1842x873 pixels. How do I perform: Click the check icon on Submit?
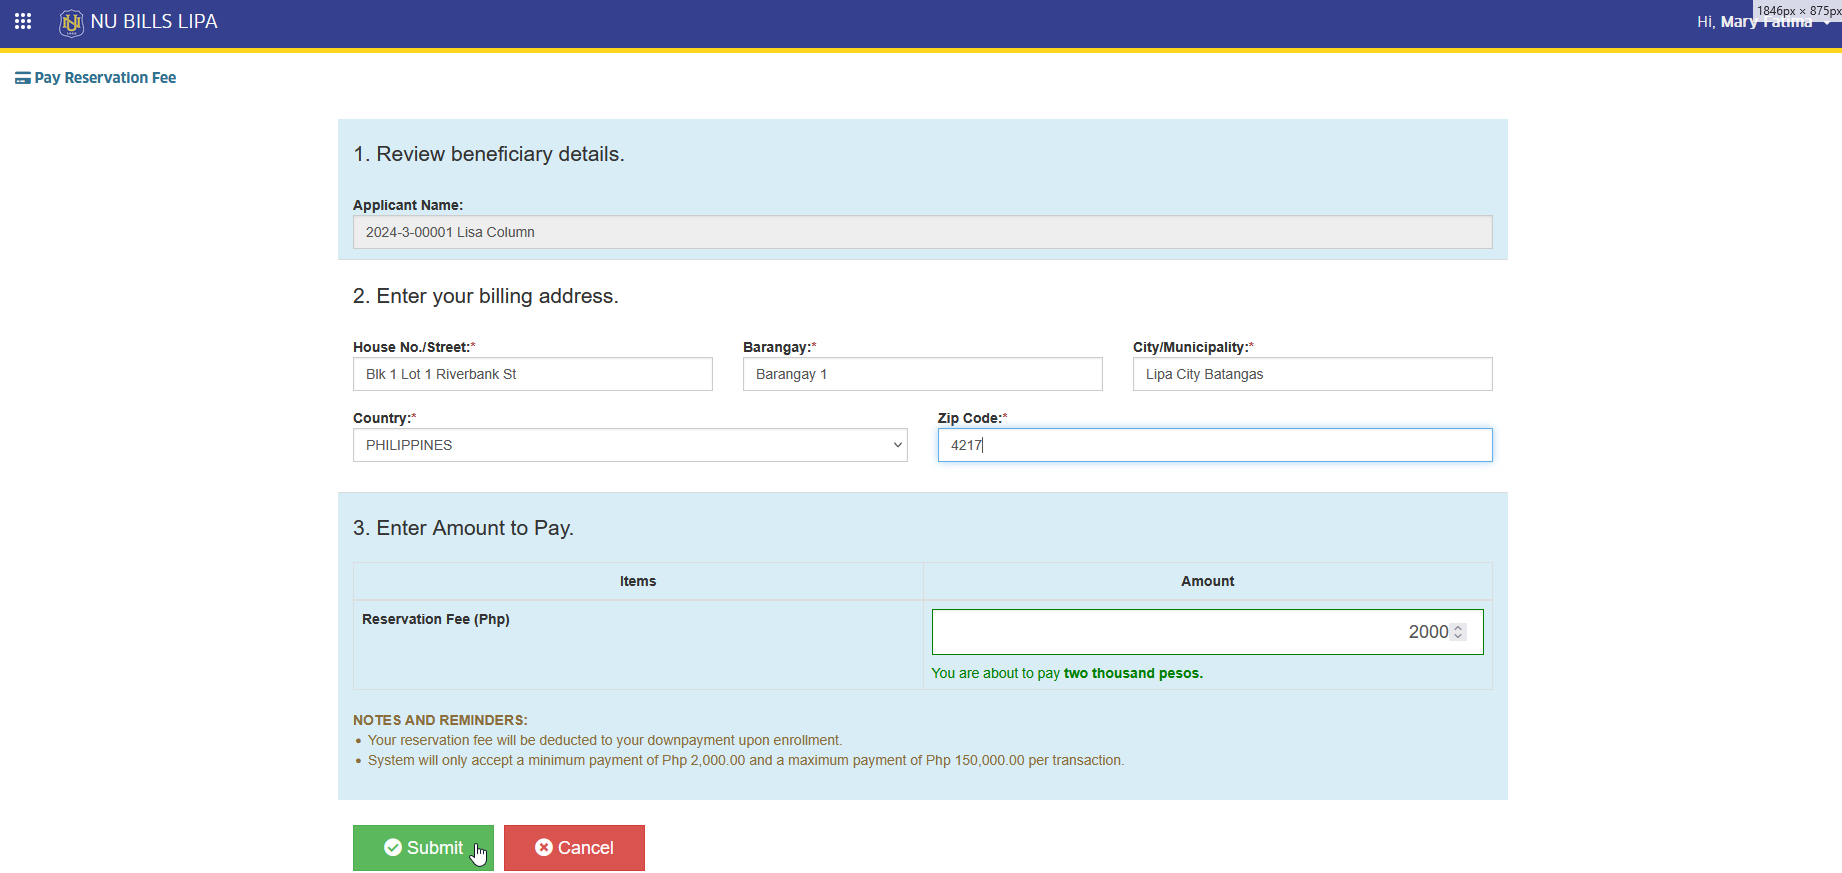point(393,847)
